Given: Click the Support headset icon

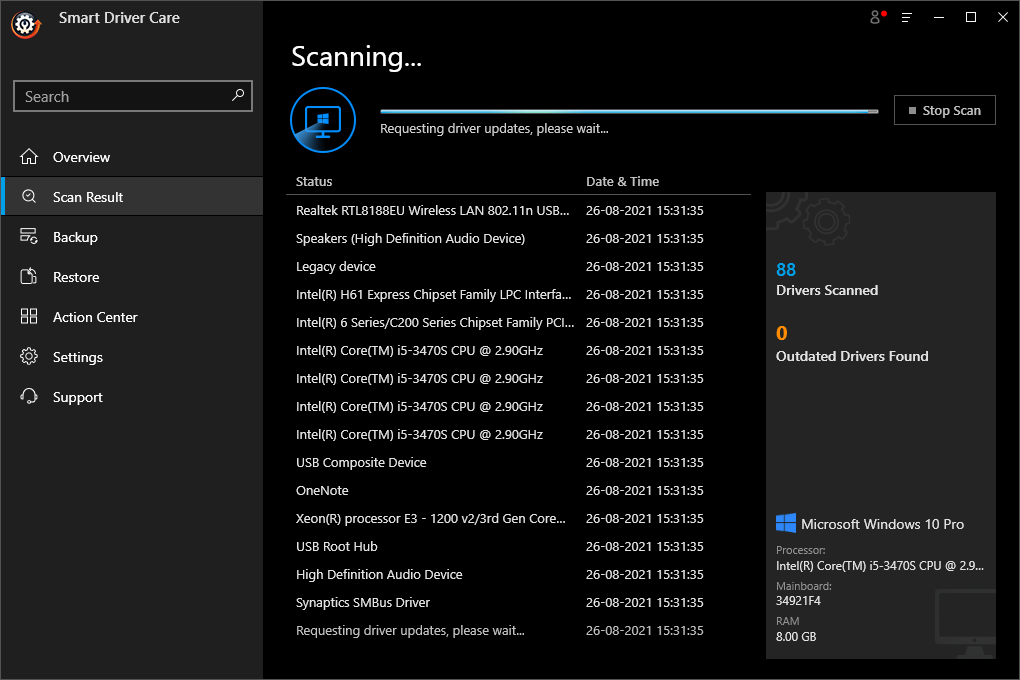Looking at the screenshot, I should 29,396.
